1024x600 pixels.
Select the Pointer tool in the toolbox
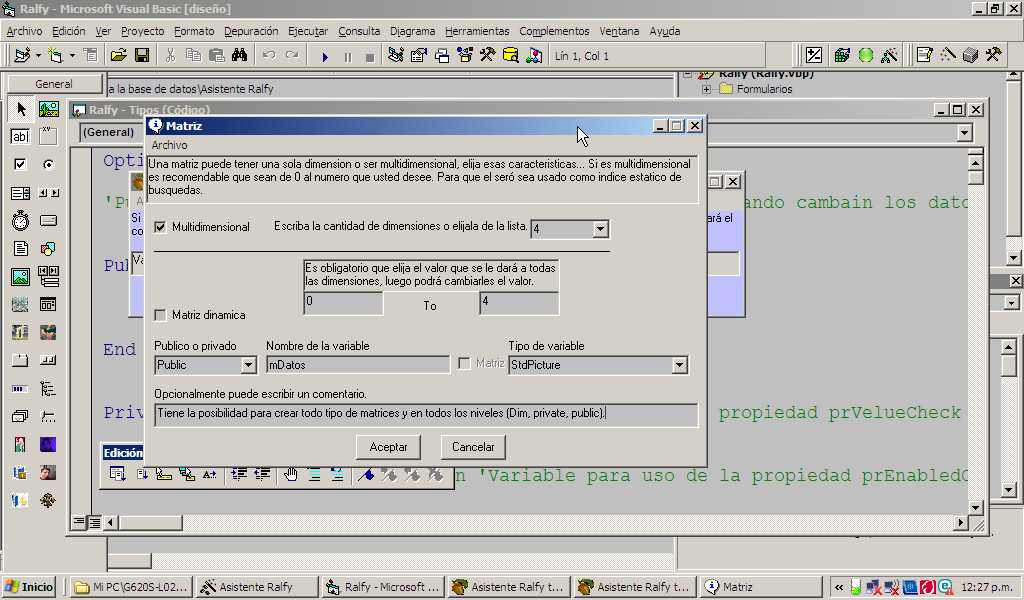click(20, 109)
